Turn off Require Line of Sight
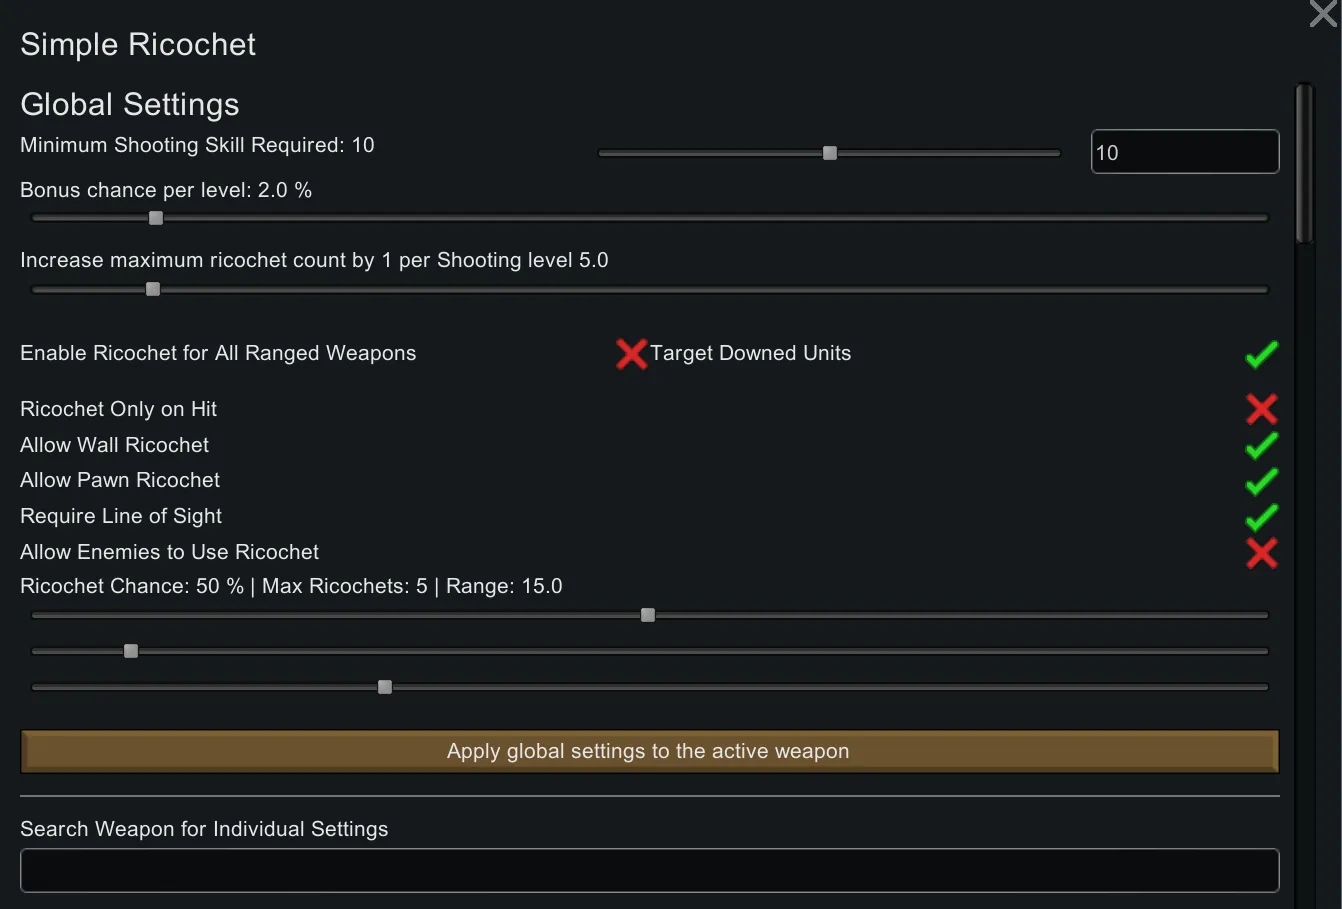The width and height of the screenshot is (1342, 909). pos(1261,517)
